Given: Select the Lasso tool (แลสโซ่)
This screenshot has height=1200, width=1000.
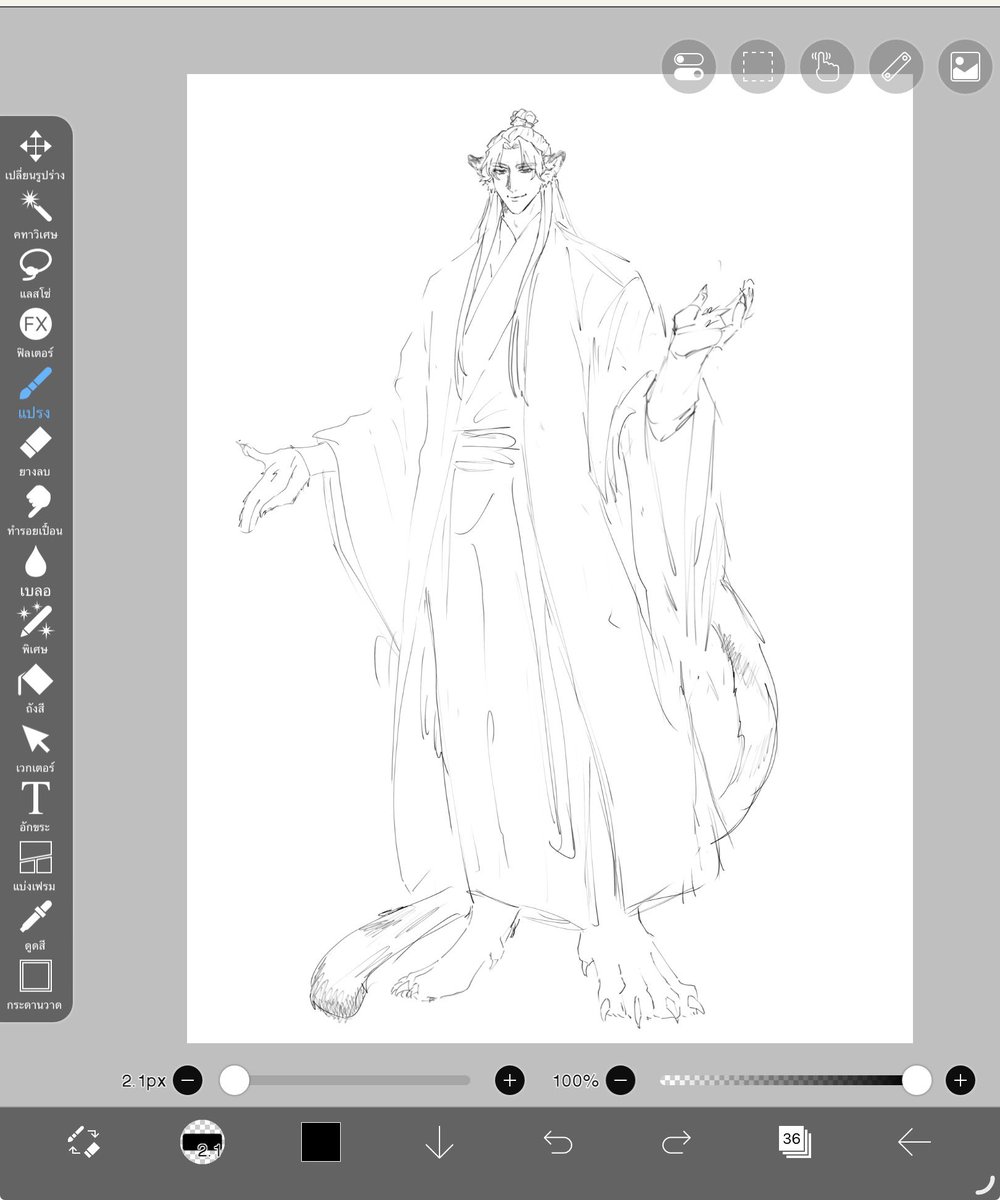Looking at the screenshot, I should coord(36,274).
